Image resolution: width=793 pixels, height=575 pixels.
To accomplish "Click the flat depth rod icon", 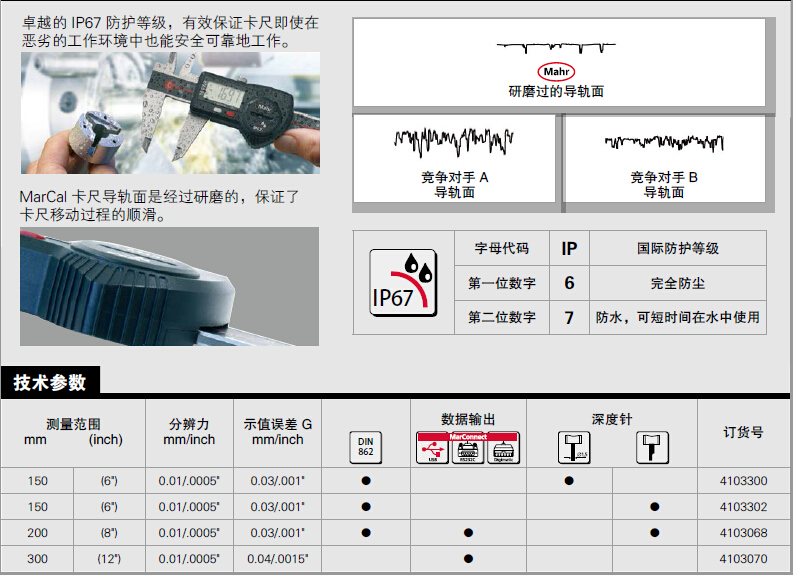I will pyautogui.click(x=652, y=447).
